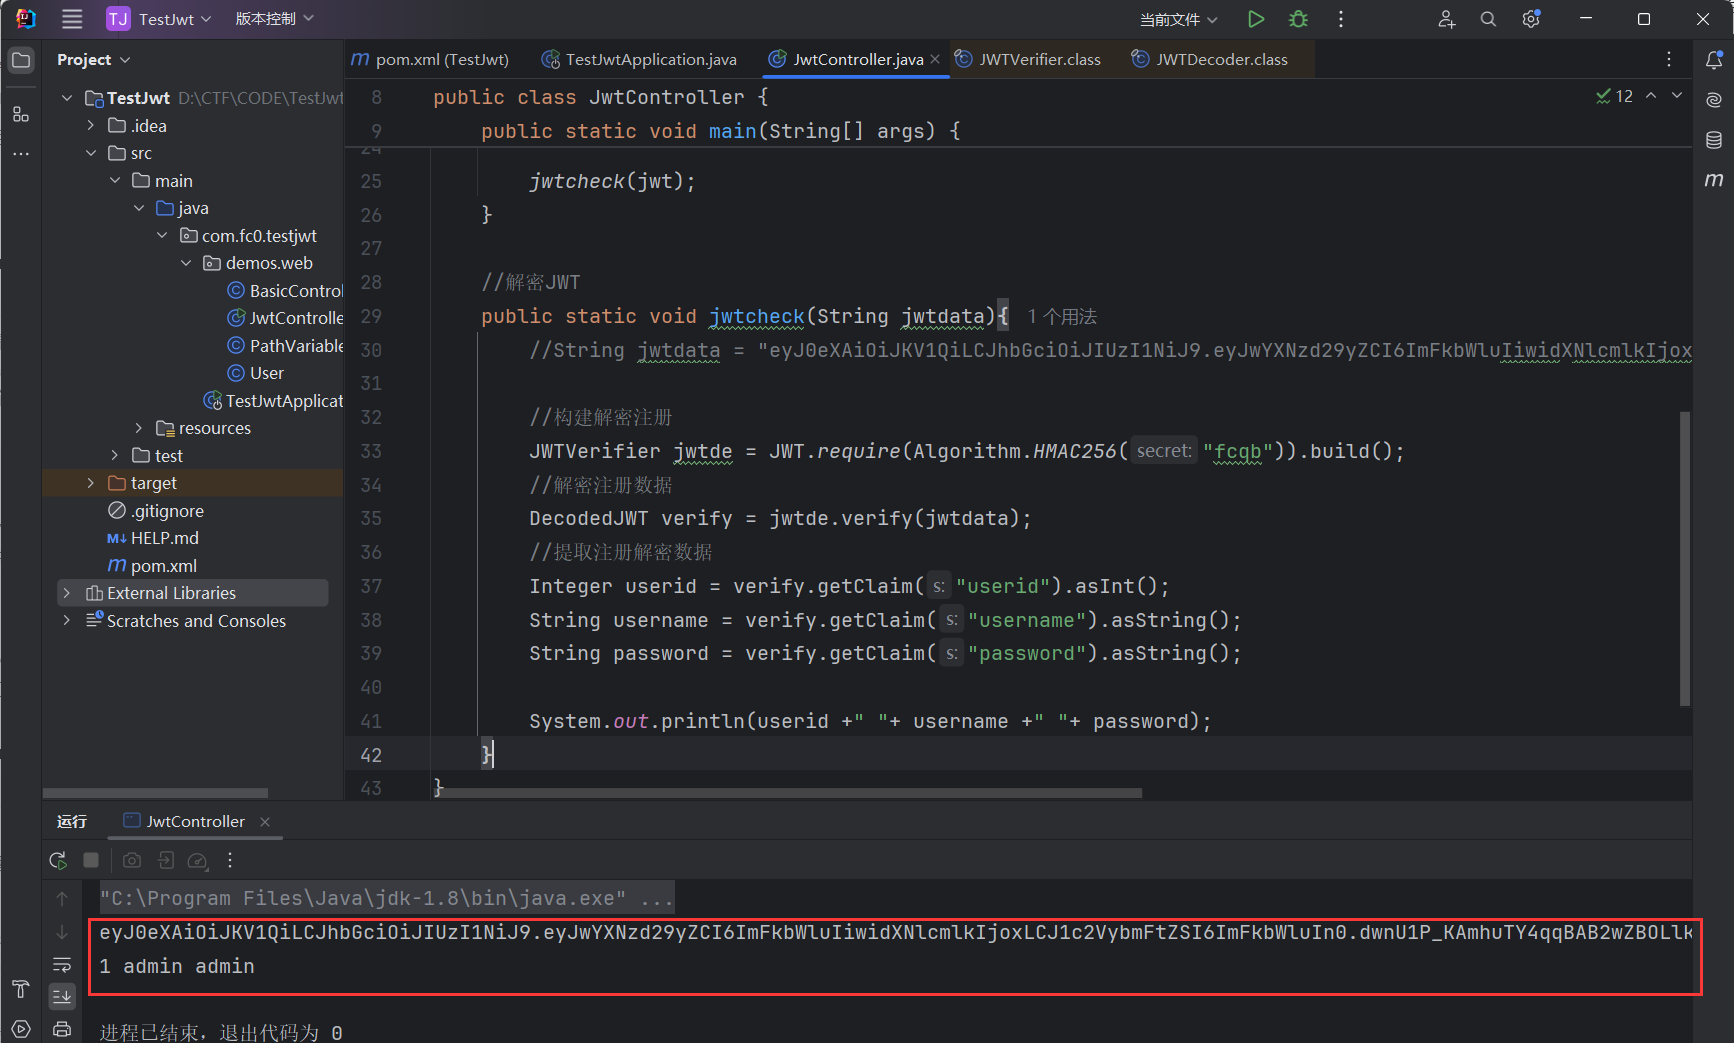Click the editor horizontal scrollbar
The height and width of the screenshot is (1043, 1734).
tap(790, 793)
